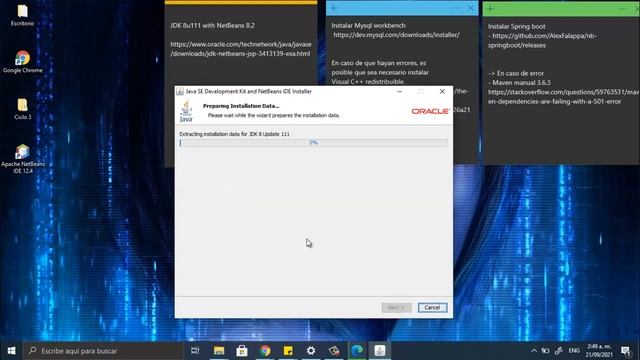Open the Oracle JDK NetBeans download URL
Screen dimensions: 640x360
tap(241, 49)
